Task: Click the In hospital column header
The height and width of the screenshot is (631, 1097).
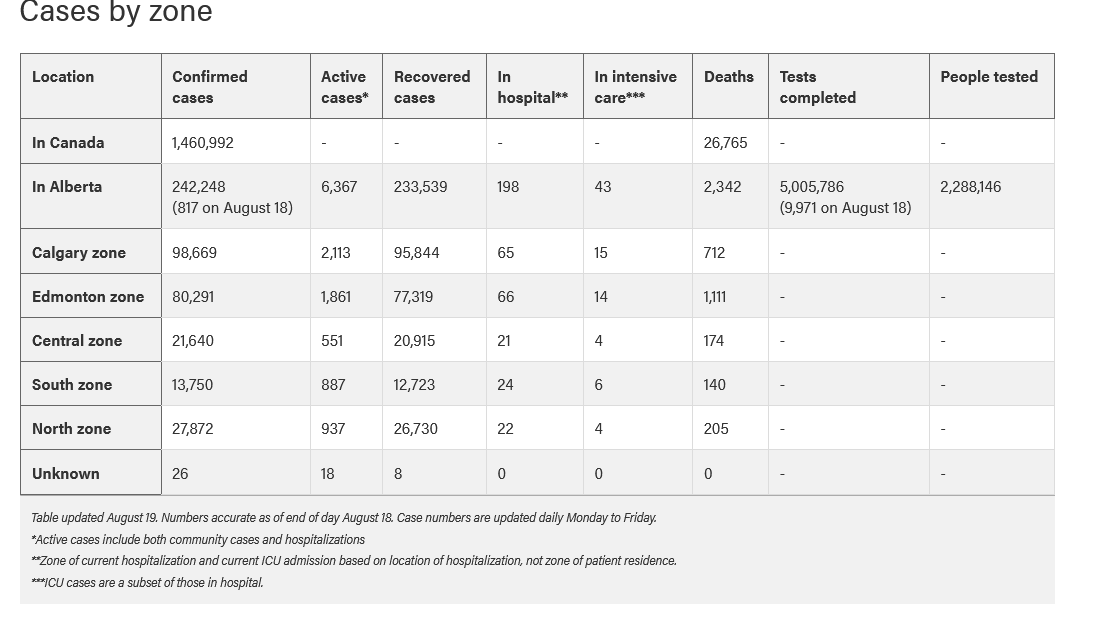Action: [535, 86]
